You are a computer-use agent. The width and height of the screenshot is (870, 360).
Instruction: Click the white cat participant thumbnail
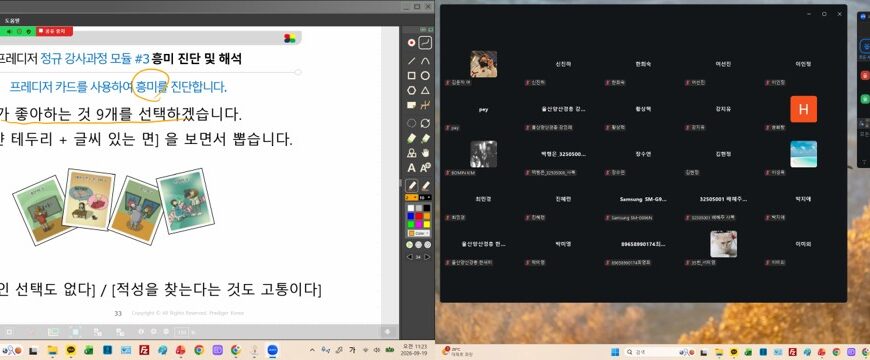click(724, 244)
